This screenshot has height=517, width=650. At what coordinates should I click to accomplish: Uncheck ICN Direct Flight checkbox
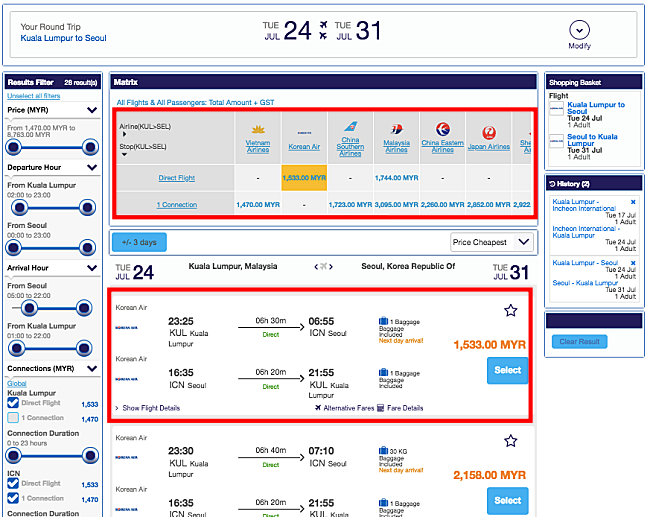[x=13, y=483]
